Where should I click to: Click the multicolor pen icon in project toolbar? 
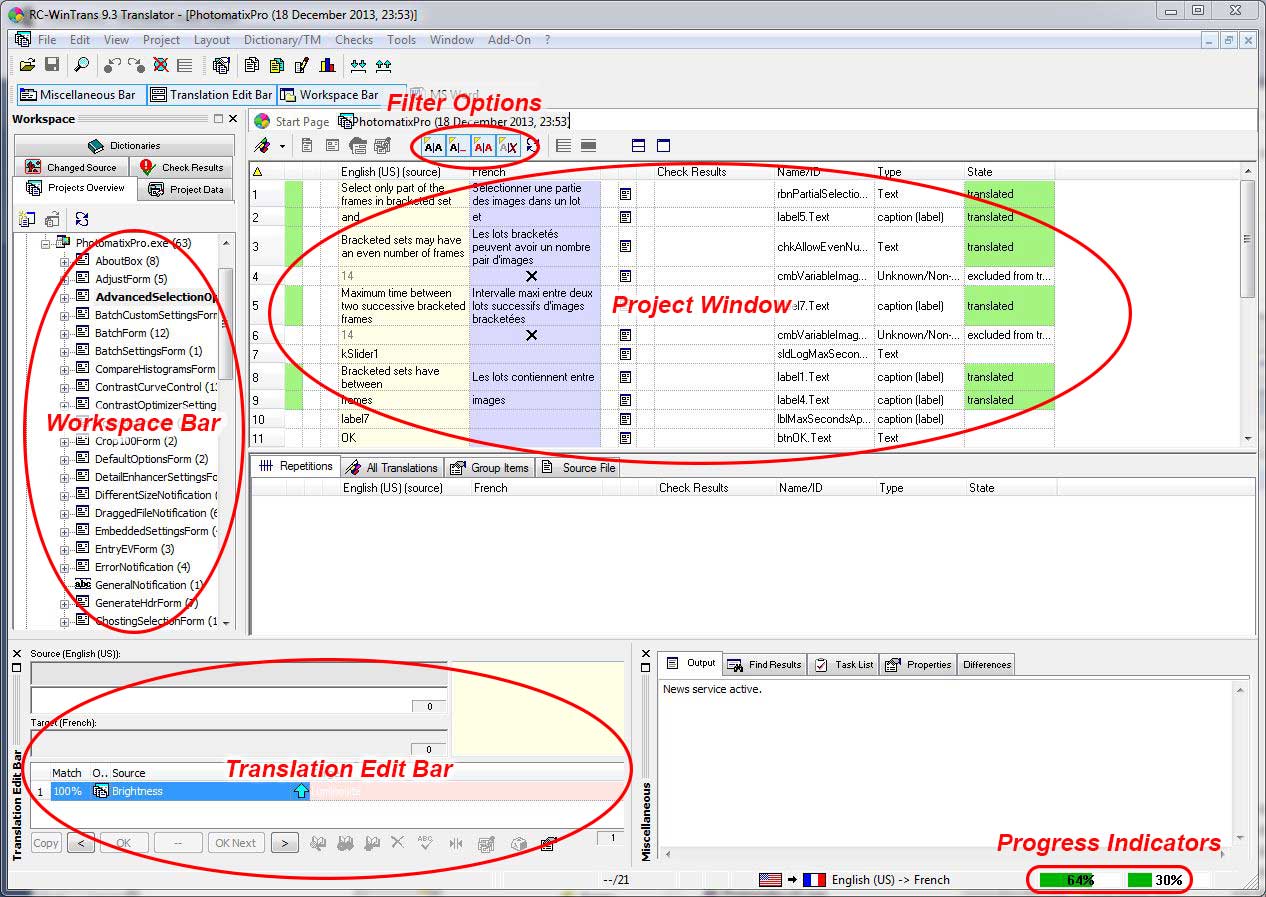[x=263, y=146]
